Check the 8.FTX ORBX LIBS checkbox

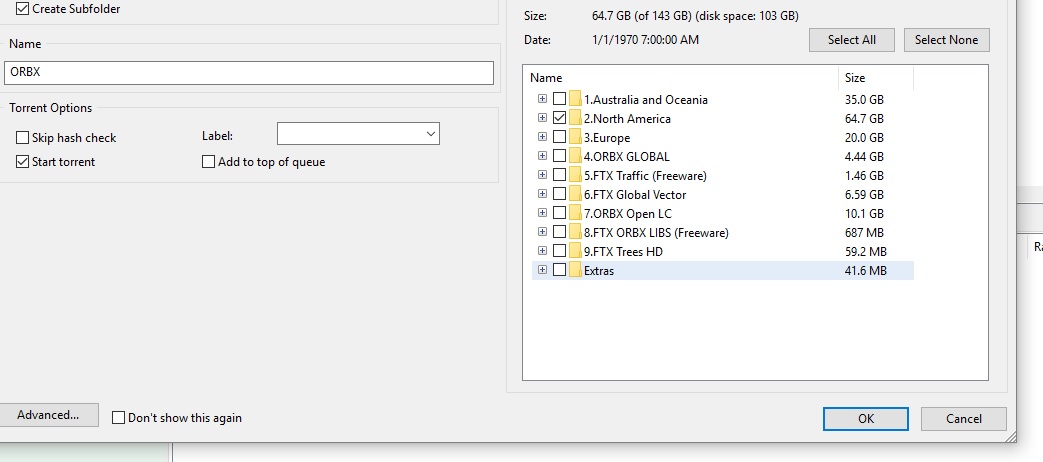point(559,231)
